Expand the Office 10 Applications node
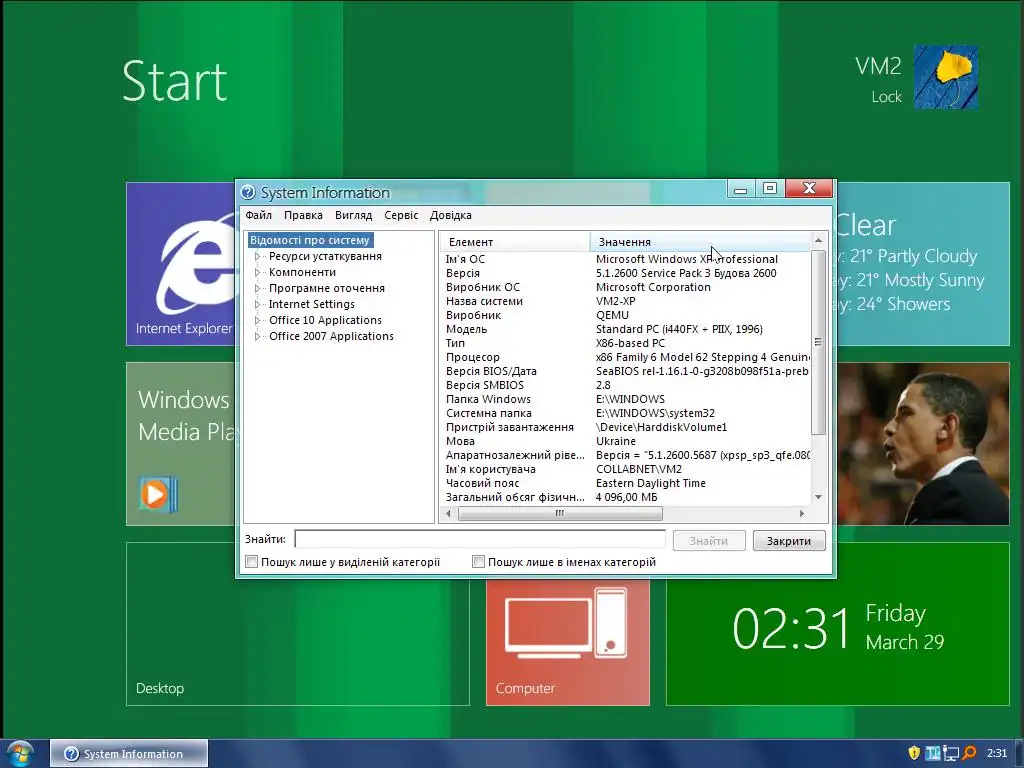Viewport: 1024px width, 768px height. 257,320
